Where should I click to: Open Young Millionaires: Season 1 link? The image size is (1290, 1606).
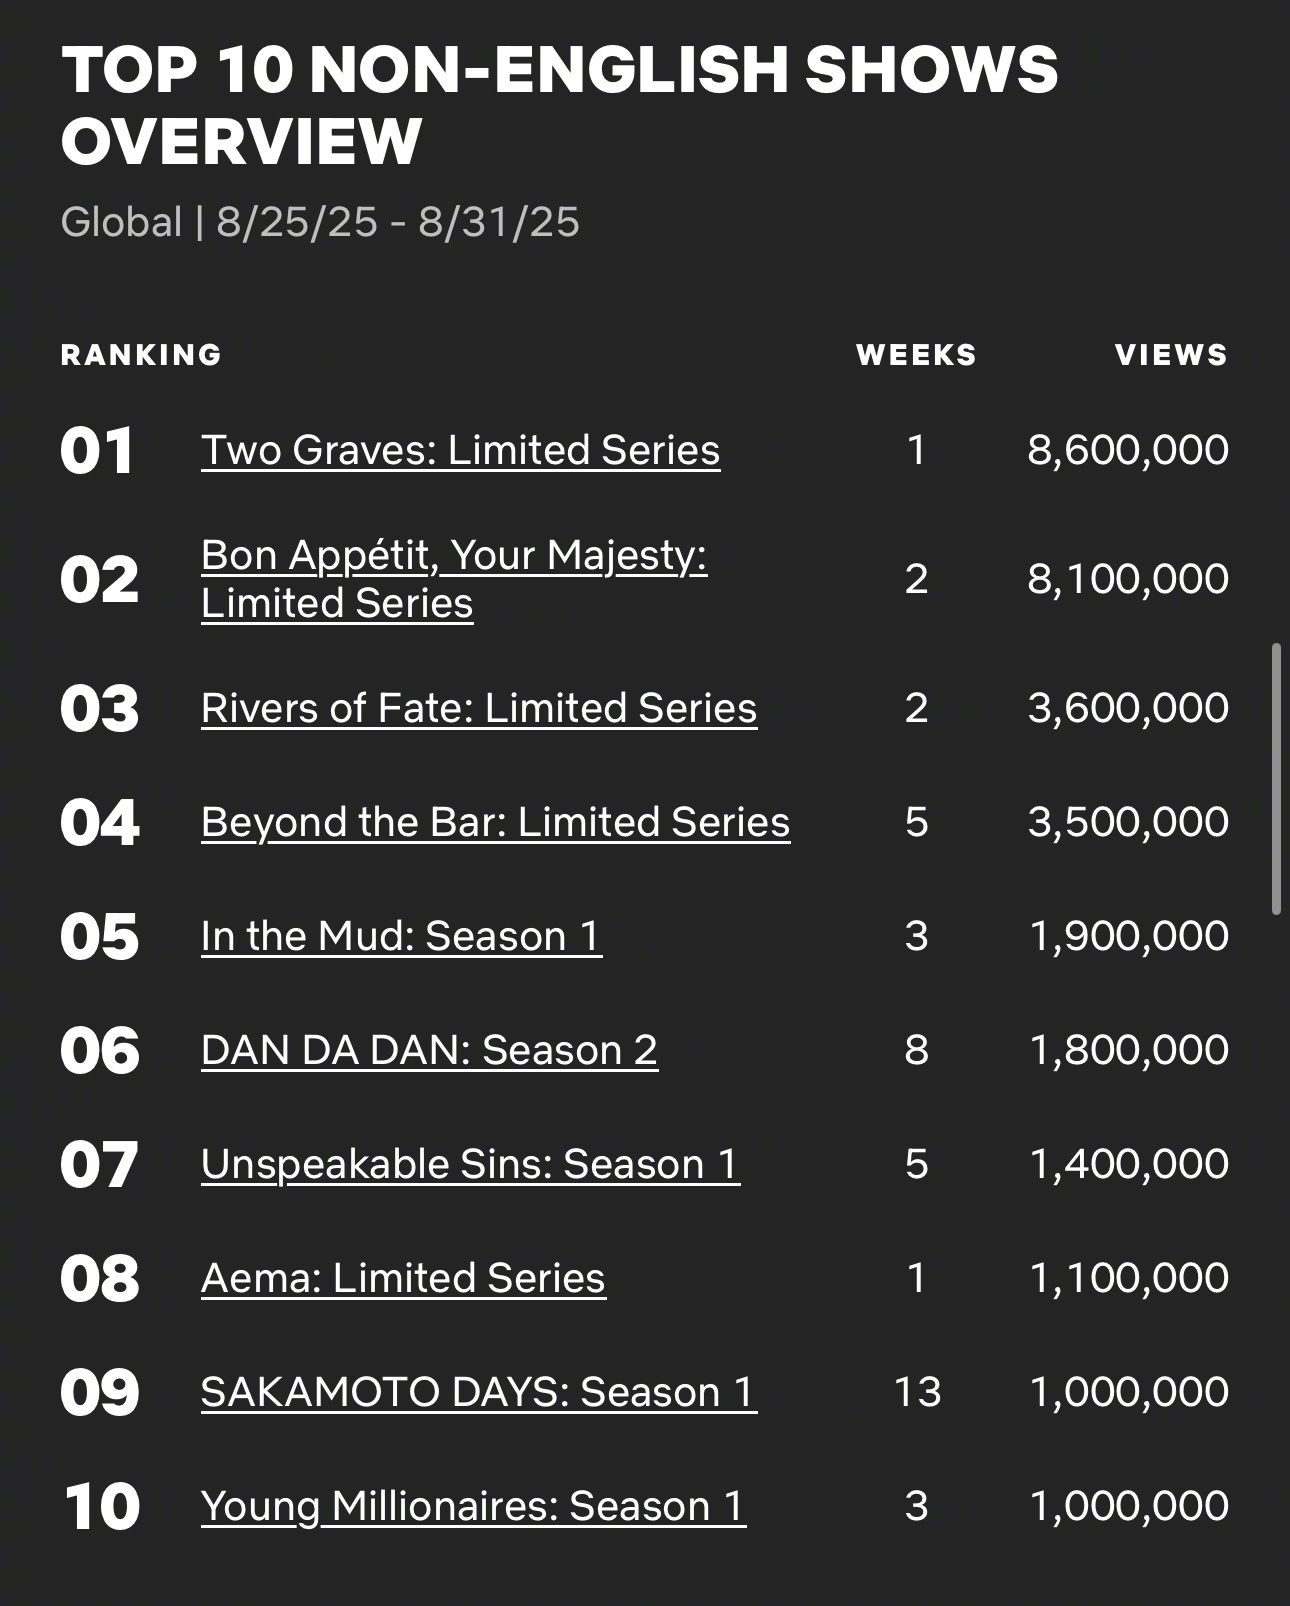[x=473, y=1507]
